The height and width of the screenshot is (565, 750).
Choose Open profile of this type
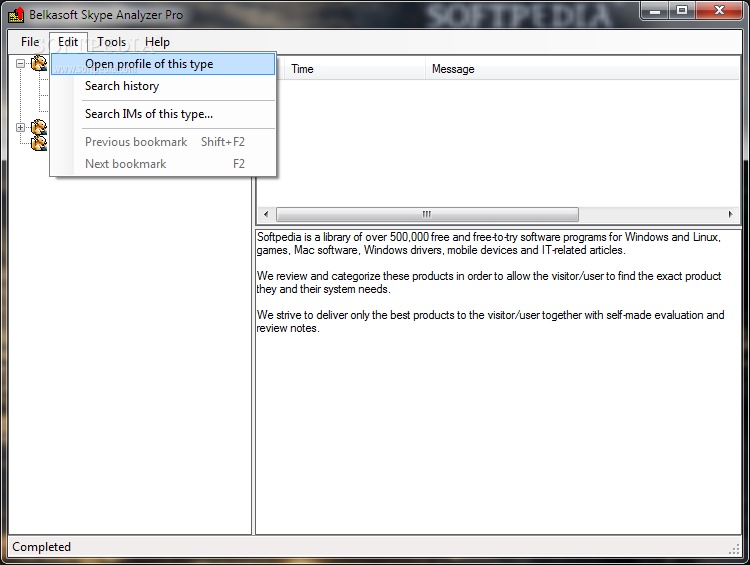[x=163, y=64]
